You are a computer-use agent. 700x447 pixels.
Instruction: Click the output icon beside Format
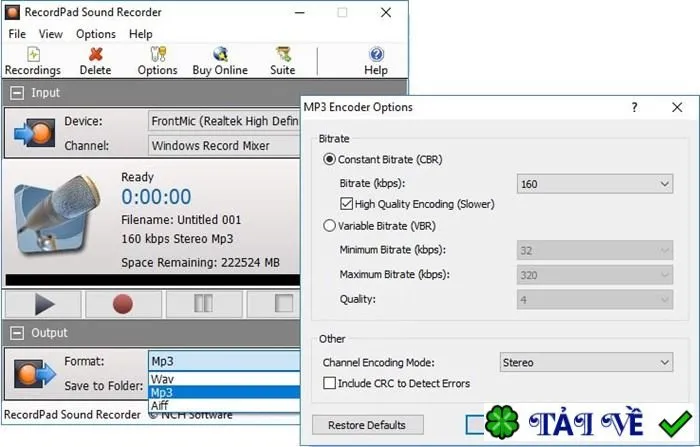[35, 373]
